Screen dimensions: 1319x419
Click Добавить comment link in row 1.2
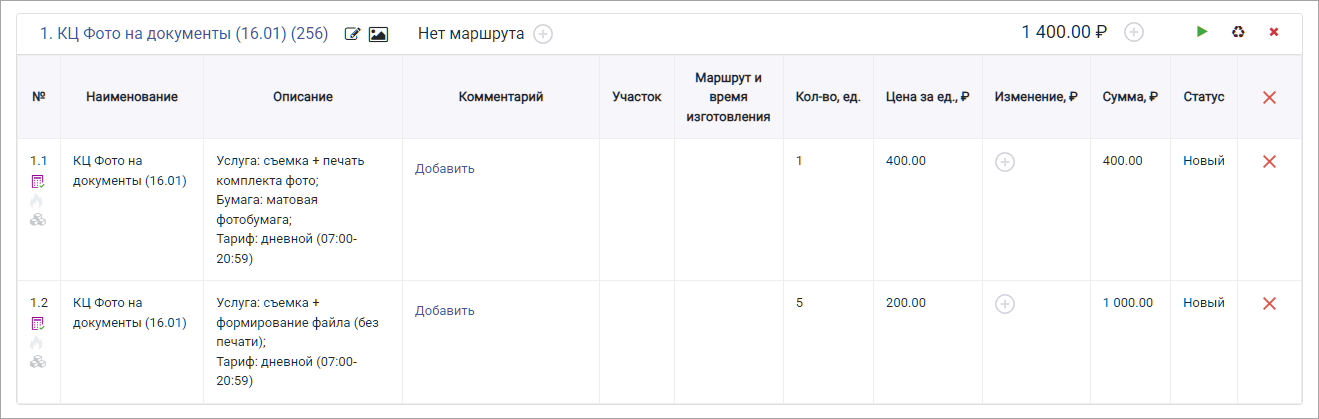445,310
